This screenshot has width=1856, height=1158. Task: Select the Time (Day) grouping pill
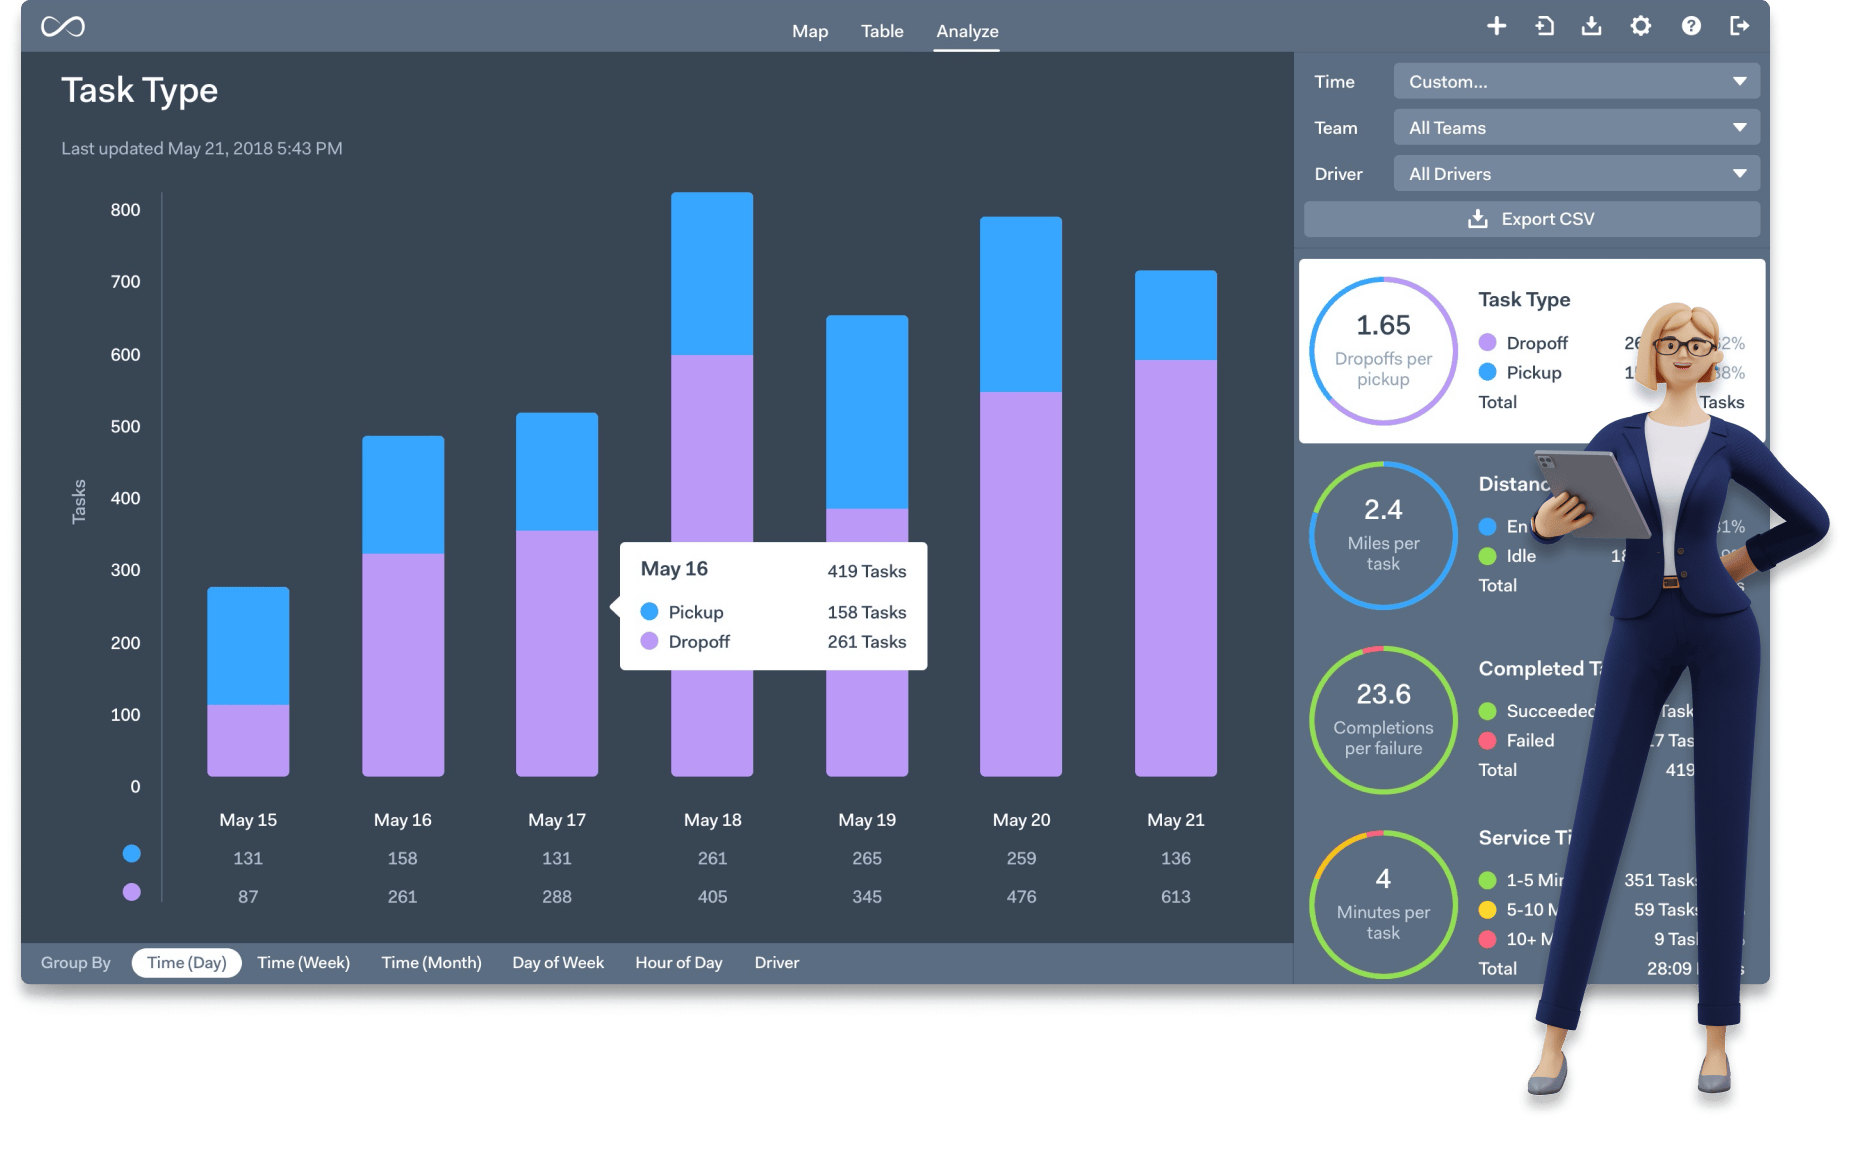pos(186,962)
